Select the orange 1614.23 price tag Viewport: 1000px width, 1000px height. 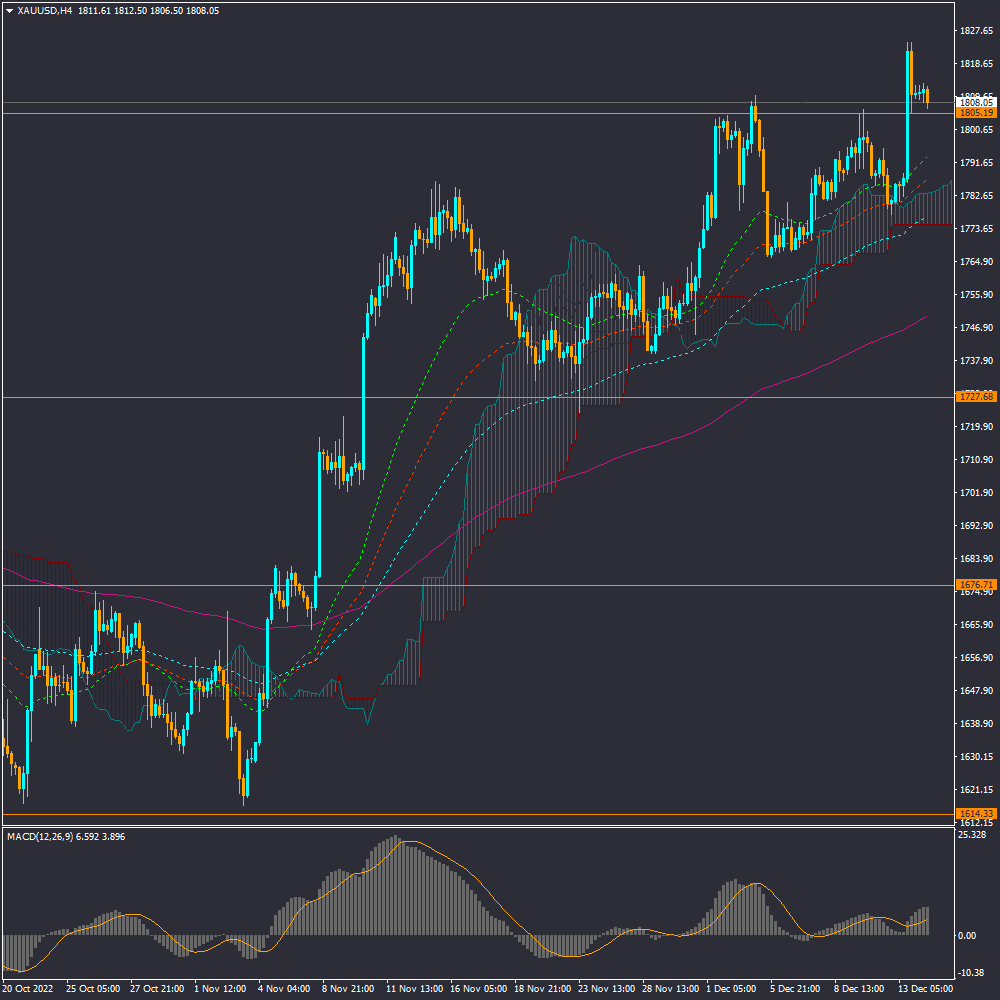[975, 814]
